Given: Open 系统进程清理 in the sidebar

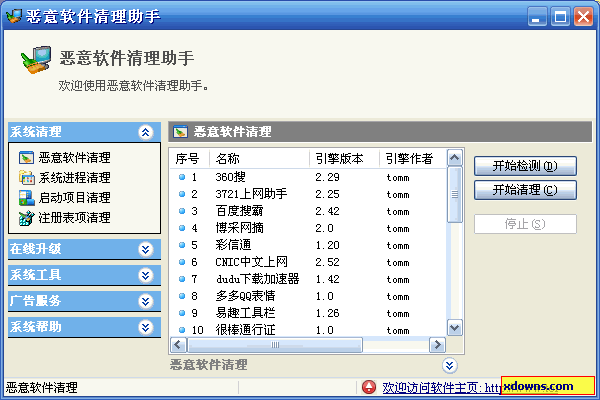Looking at the screenshot, I should click(x=75, y=178).
